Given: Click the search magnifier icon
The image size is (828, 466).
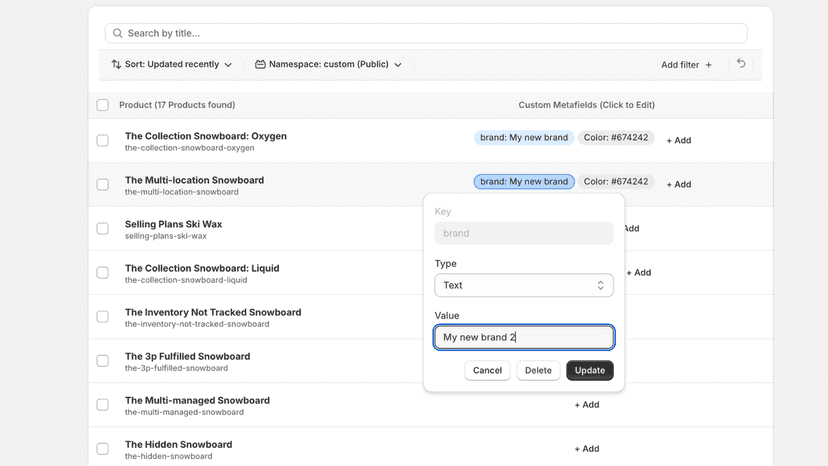Looking at the screenshot, I should 118,33.
